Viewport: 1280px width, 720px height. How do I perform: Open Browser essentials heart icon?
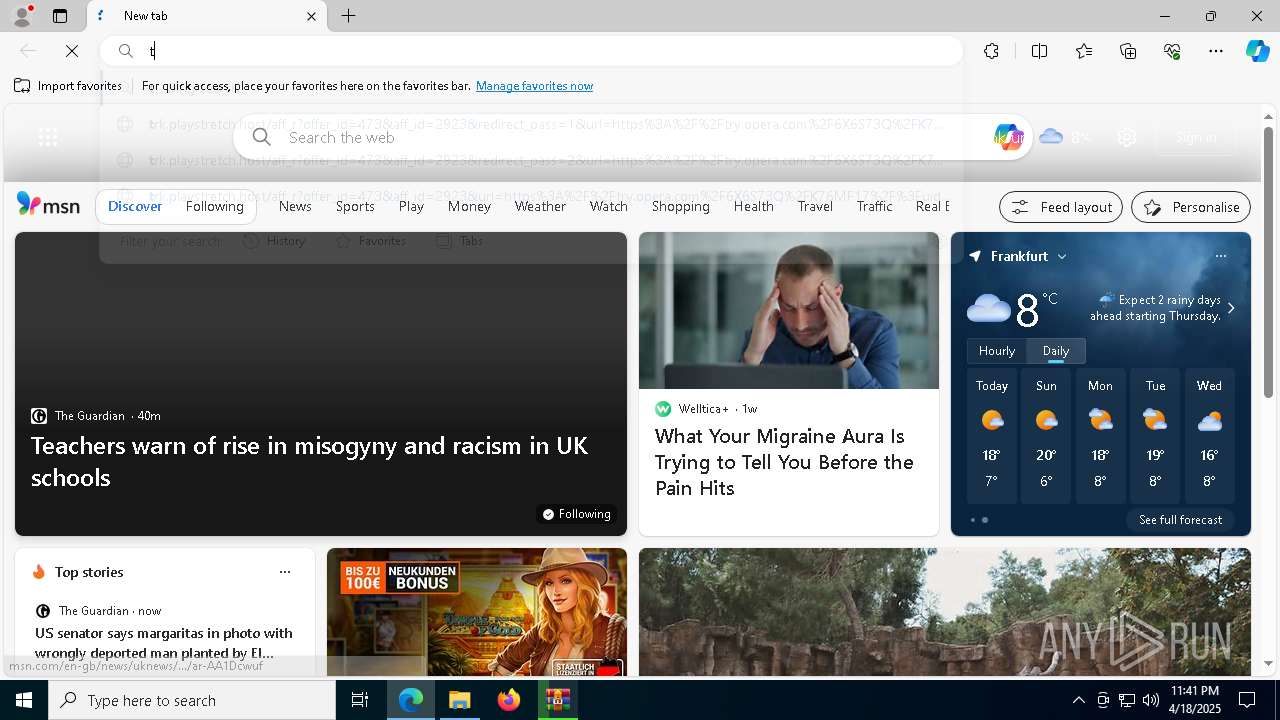(1172, 51)
